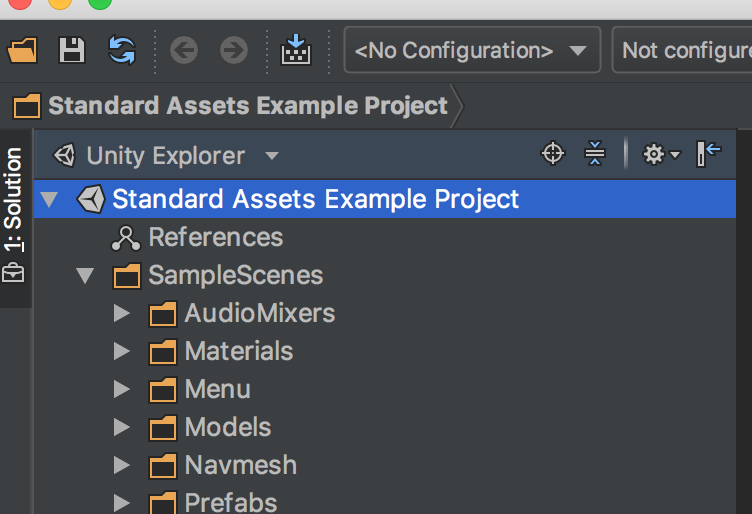The height and width of the screenshot is (514, 752).
Task: Open the No Configuration dropdown
Action: coord(472,50)
